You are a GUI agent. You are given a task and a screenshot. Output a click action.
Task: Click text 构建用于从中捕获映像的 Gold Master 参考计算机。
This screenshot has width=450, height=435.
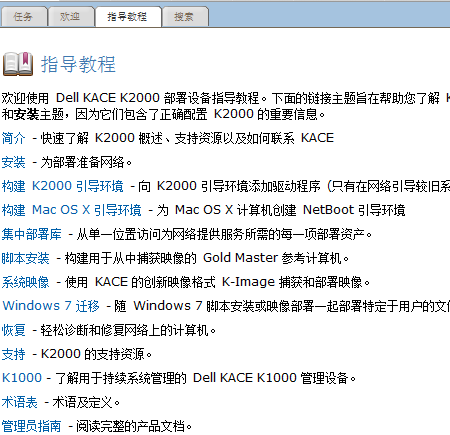207,258
